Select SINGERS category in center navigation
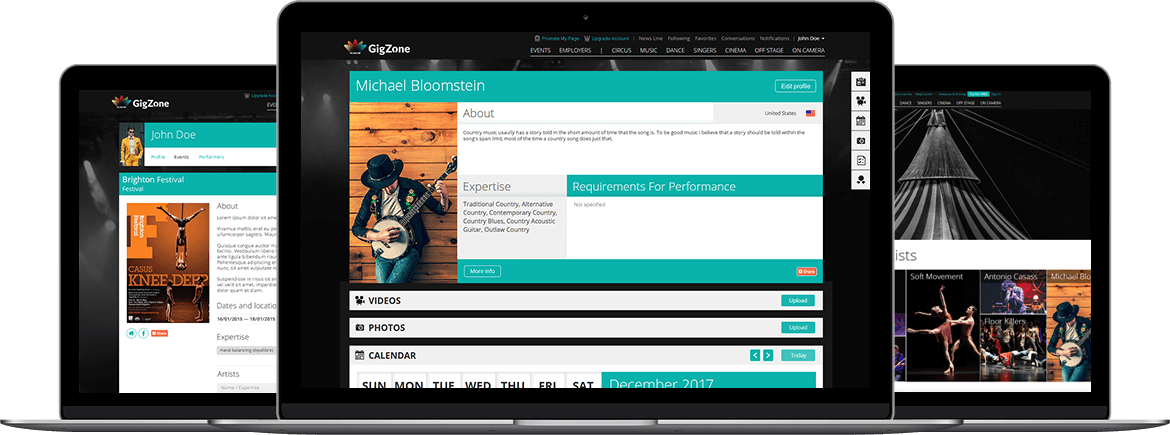 coord(705,51)
